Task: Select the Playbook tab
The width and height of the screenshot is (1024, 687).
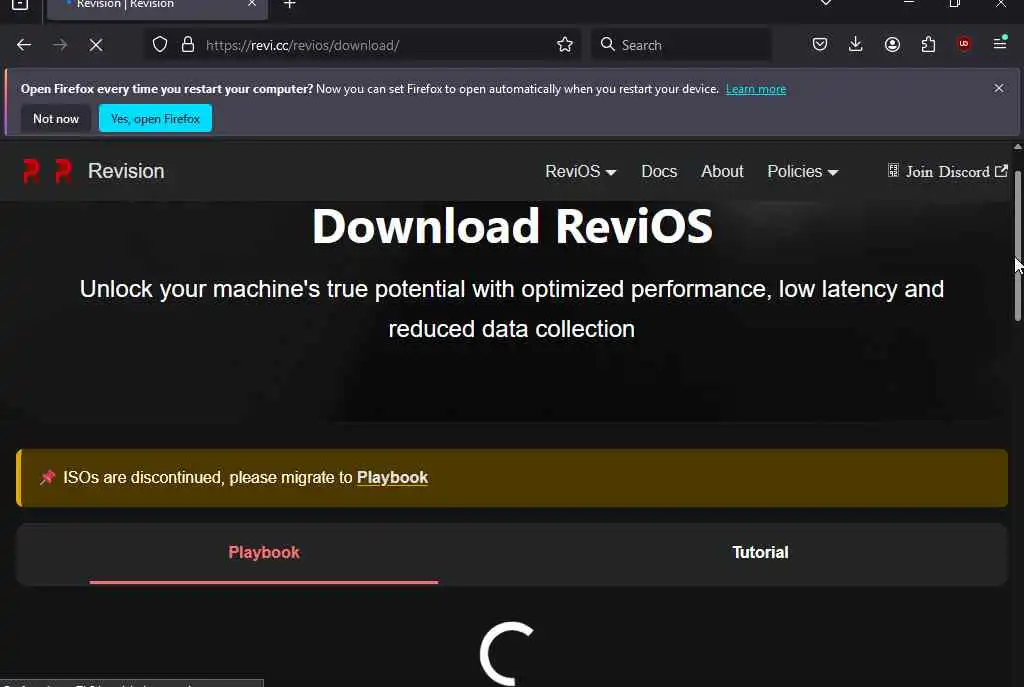Action: (x=264, y=552)
